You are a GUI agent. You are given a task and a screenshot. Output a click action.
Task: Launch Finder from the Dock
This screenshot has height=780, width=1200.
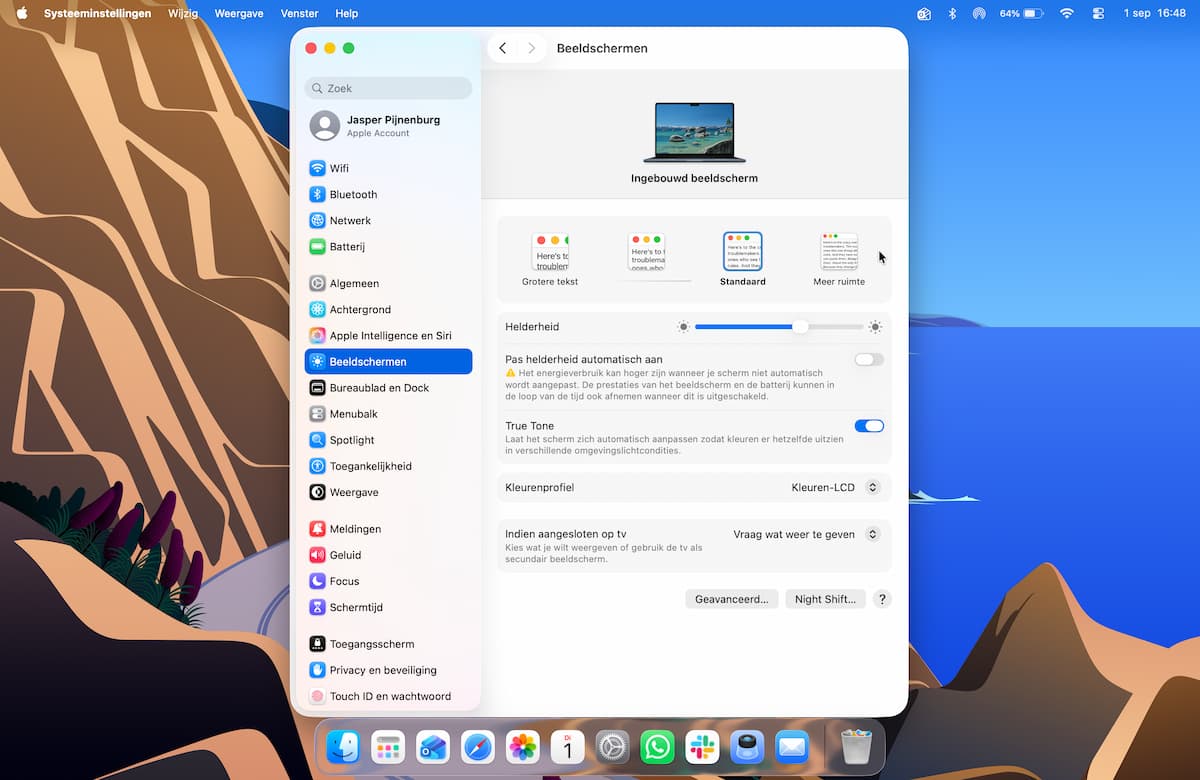coord(343,746)
